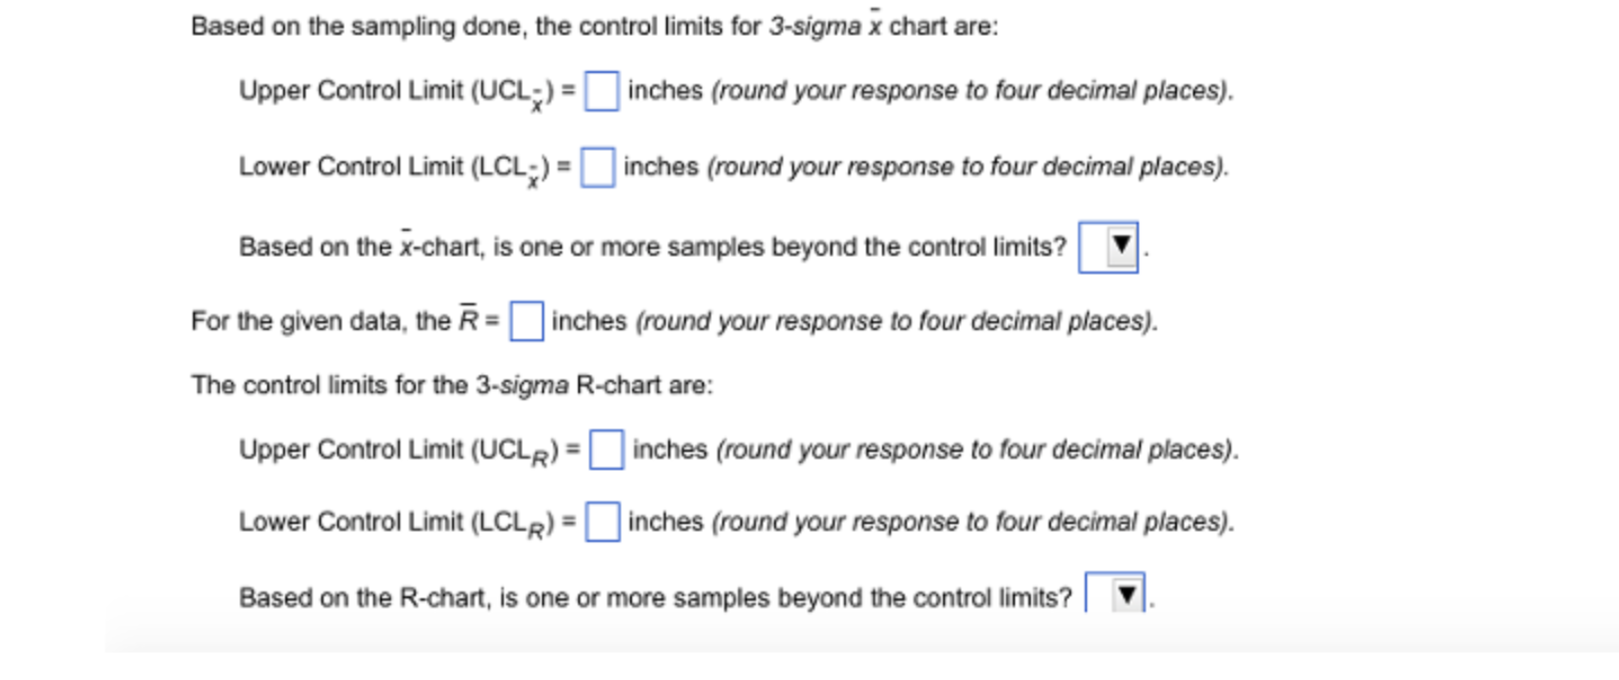1619x680 pixels.
Task: Click the x-chart dropdown arrow icon
Action: (x=1122, y=246)
